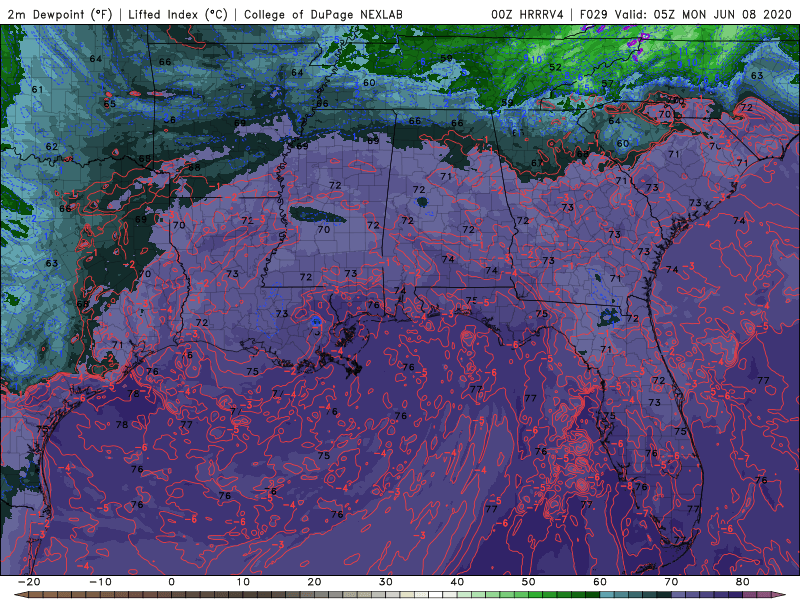Click the '20' color scale label
Screen dimensions: 800x600
[314, 582]
